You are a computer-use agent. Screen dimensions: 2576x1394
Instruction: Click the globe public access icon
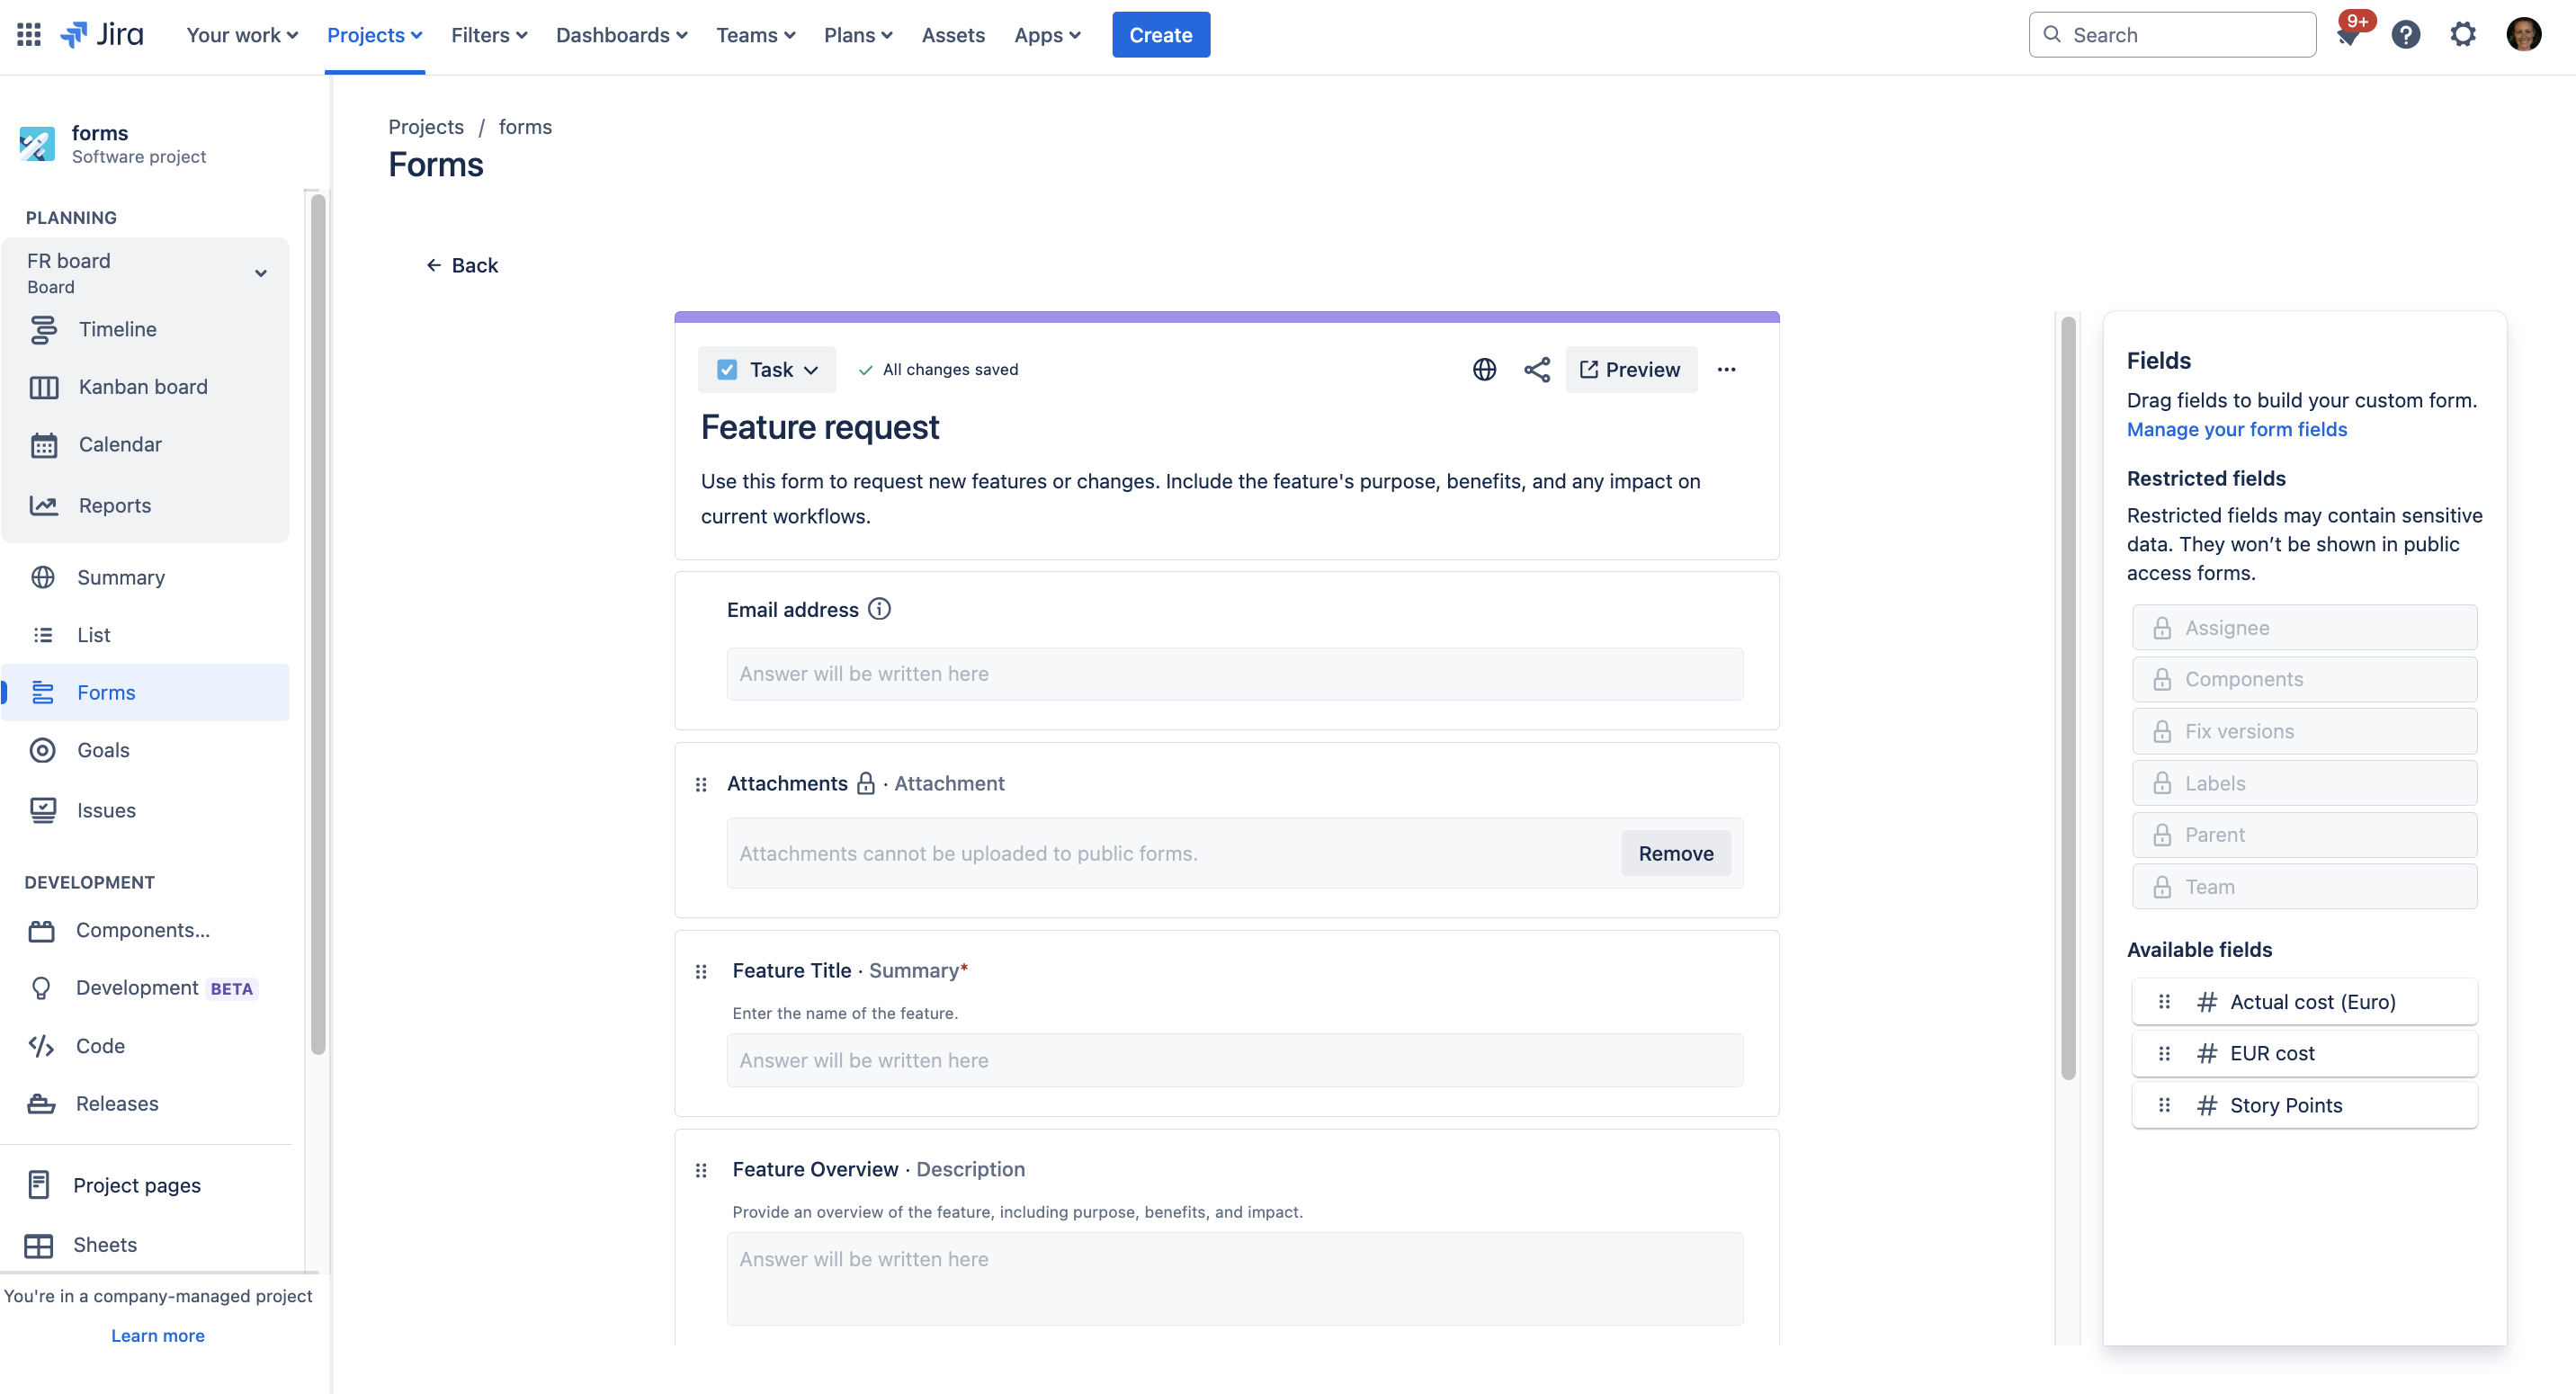pos(1484,370)
